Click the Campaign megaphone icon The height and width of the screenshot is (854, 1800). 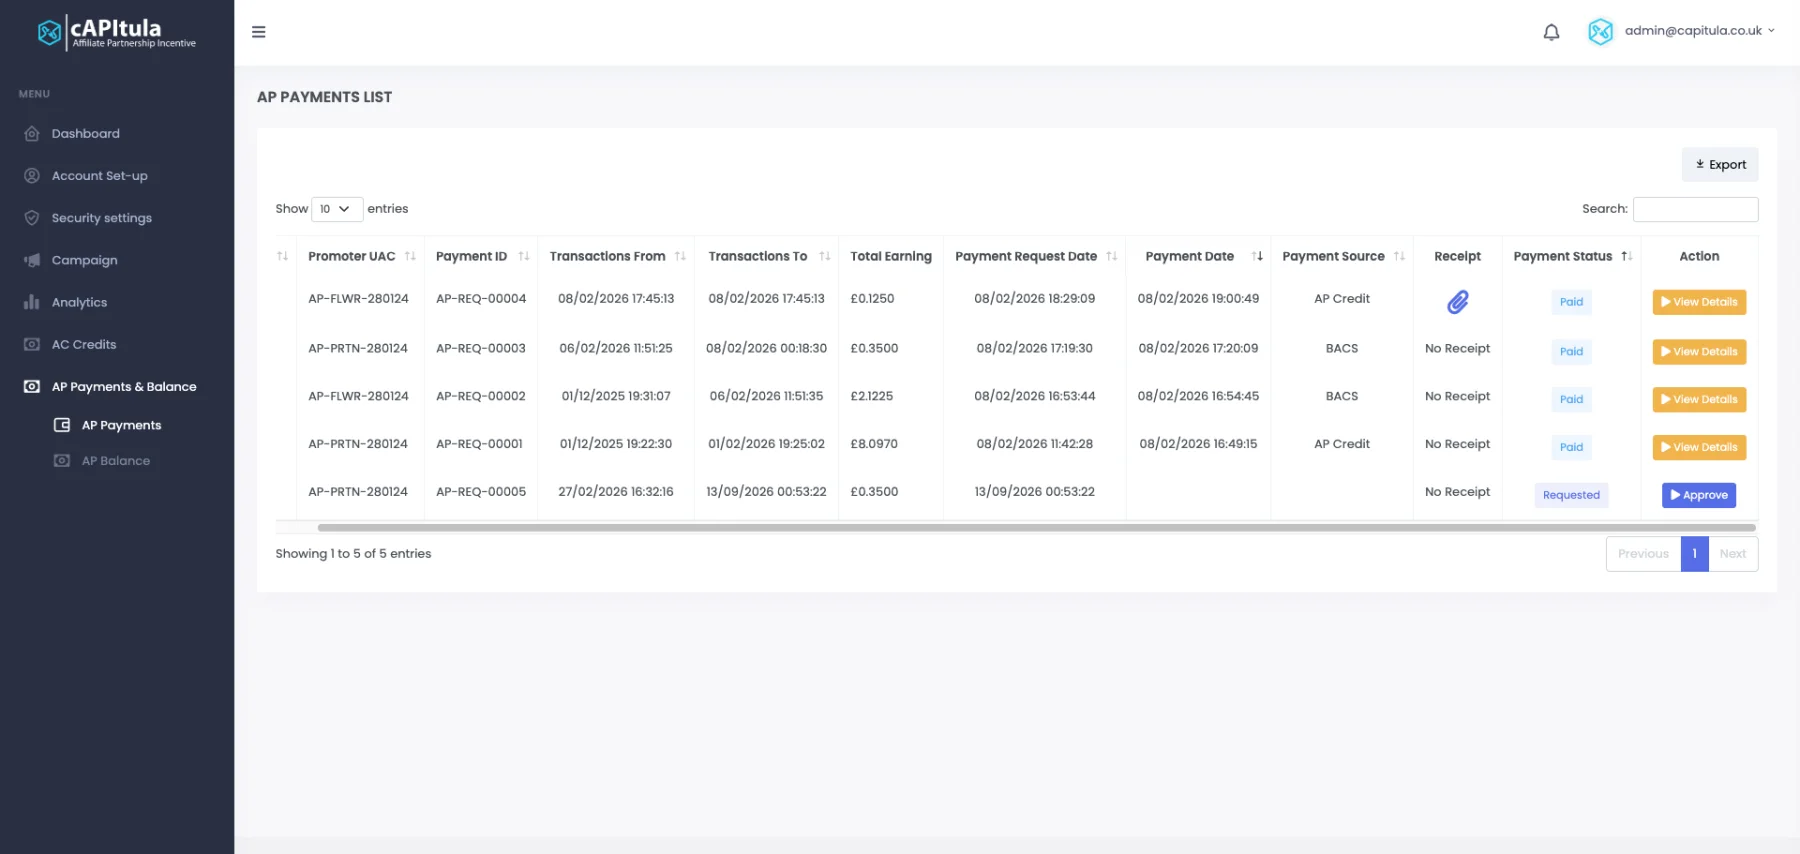tap(32, 260)
